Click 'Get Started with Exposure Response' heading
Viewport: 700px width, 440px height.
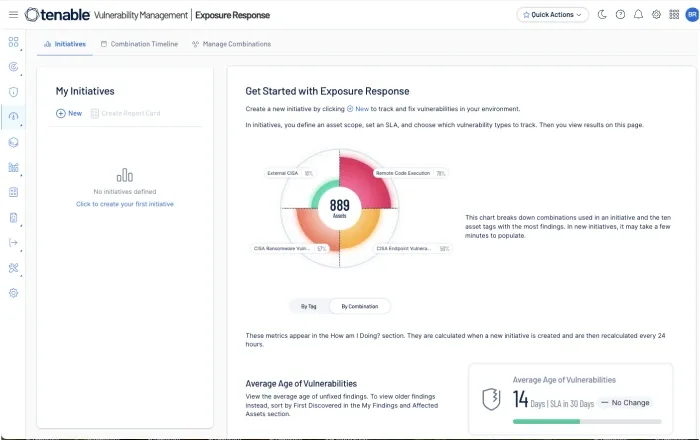[x=327, y=91]
